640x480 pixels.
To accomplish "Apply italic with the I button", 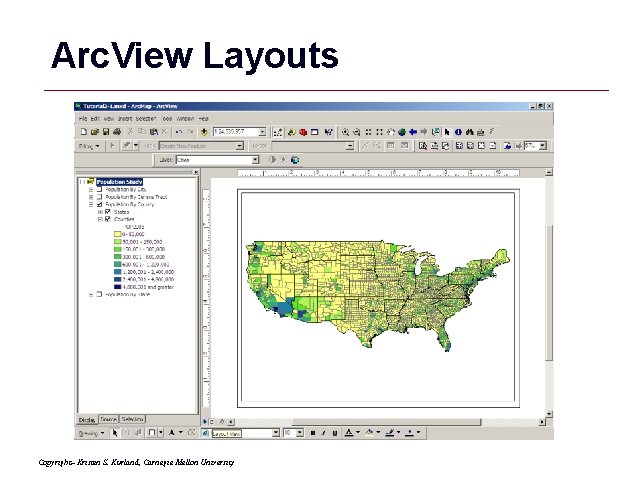I will point(324,433).
